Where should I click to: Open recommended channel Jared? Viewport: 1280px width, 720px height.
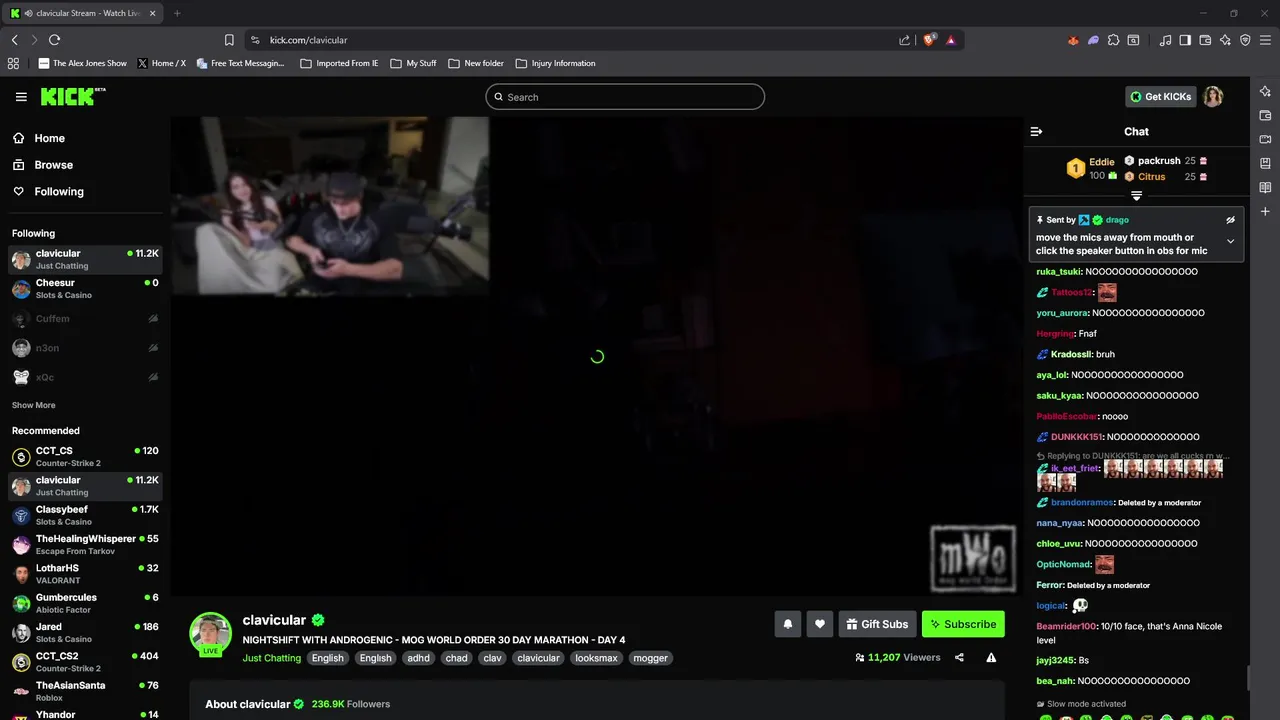coord(85,633)
